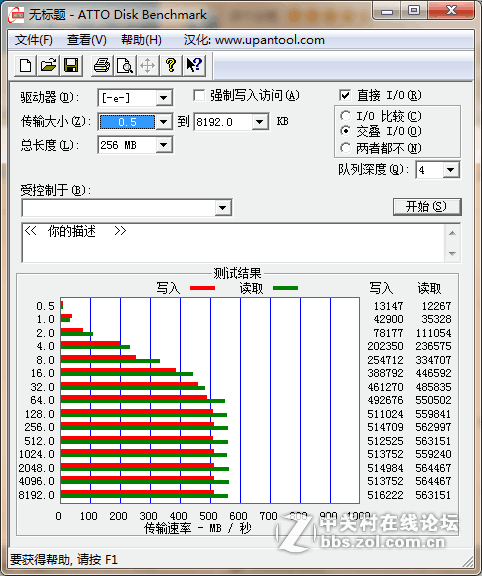Expand the 受控制于(B) combo box
The width and height of the screenshot is (482, 576).
coord(222,208)
